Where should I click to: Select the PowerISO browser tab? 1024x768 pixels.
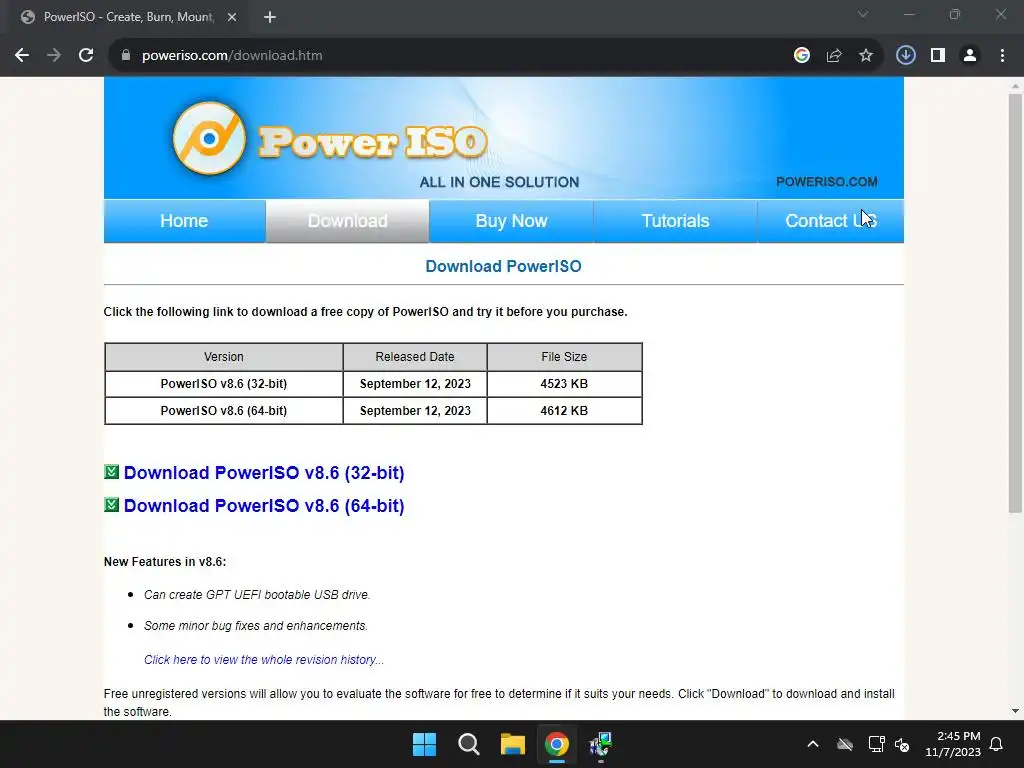coord(127,17)
